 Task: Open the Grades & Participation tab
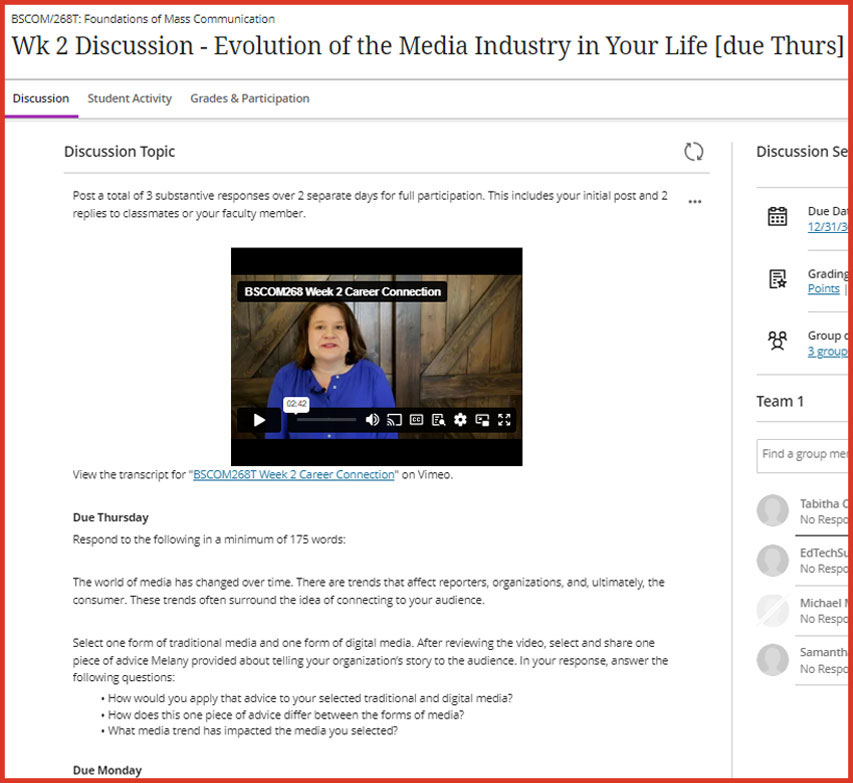[249, 99]
